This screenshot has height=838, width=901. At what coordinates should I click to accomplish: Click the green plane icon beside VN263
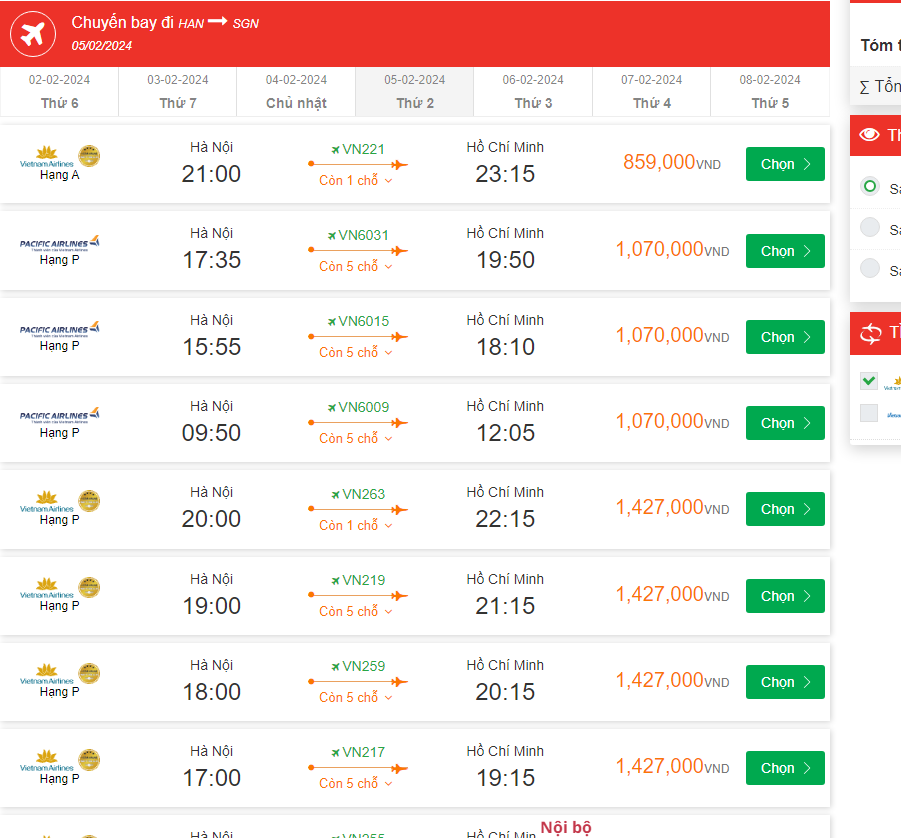[335, 494]
